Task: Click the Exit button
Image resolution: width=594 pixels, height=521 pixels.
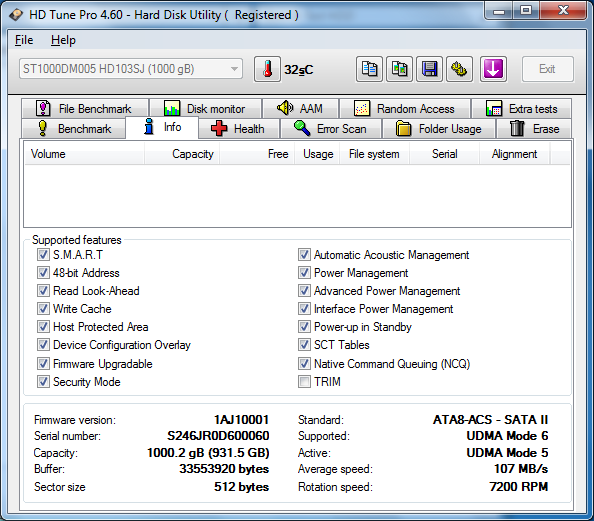Action: pyautogui.click(x=547, y=69)
